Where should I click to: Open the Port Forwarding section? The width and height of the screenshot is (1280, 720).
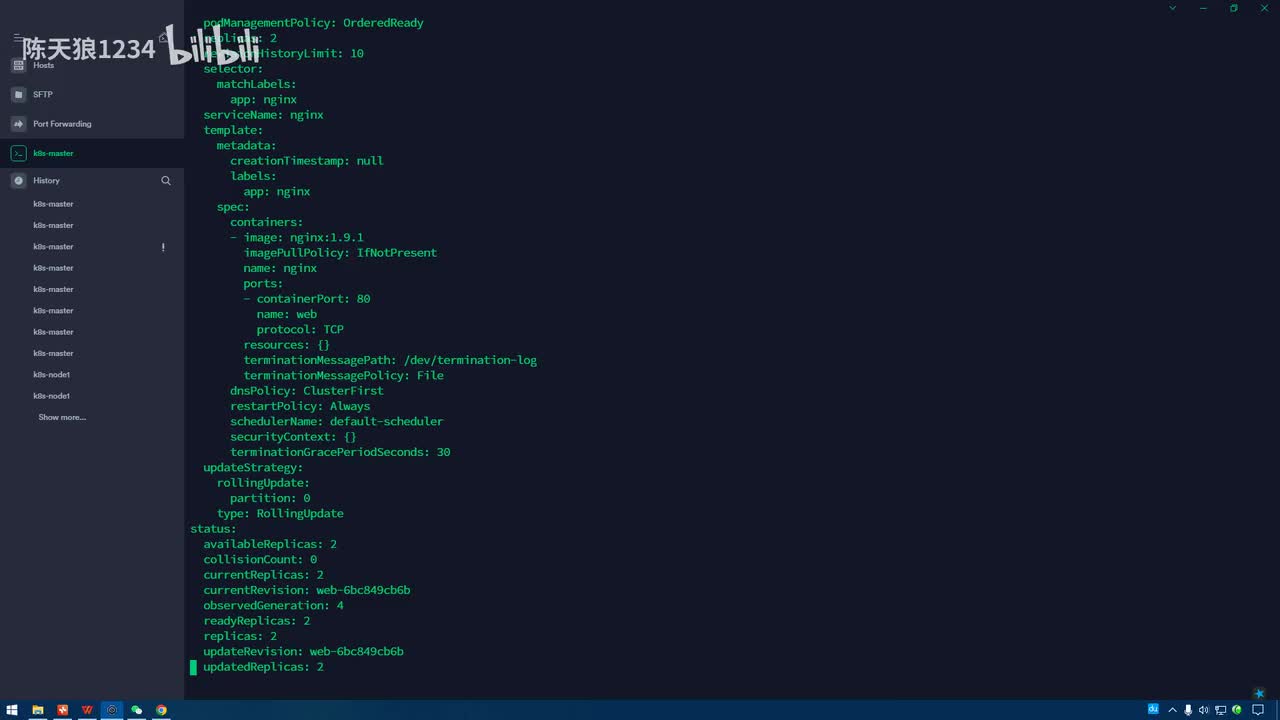click(x=92, y=124)
